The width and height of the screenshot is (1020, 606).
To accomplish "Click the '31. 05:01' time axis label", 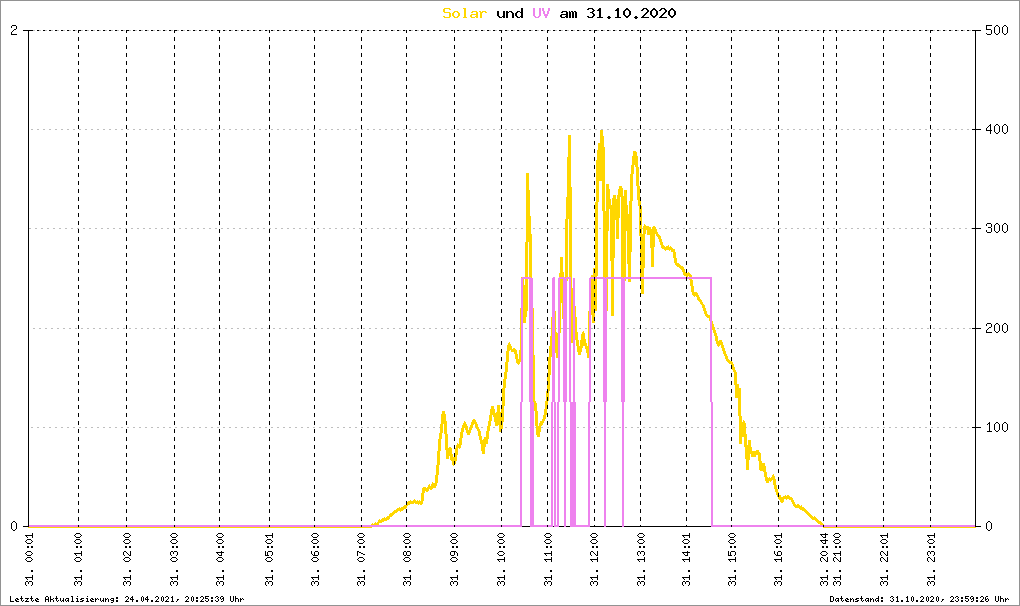I will [269, 560].
